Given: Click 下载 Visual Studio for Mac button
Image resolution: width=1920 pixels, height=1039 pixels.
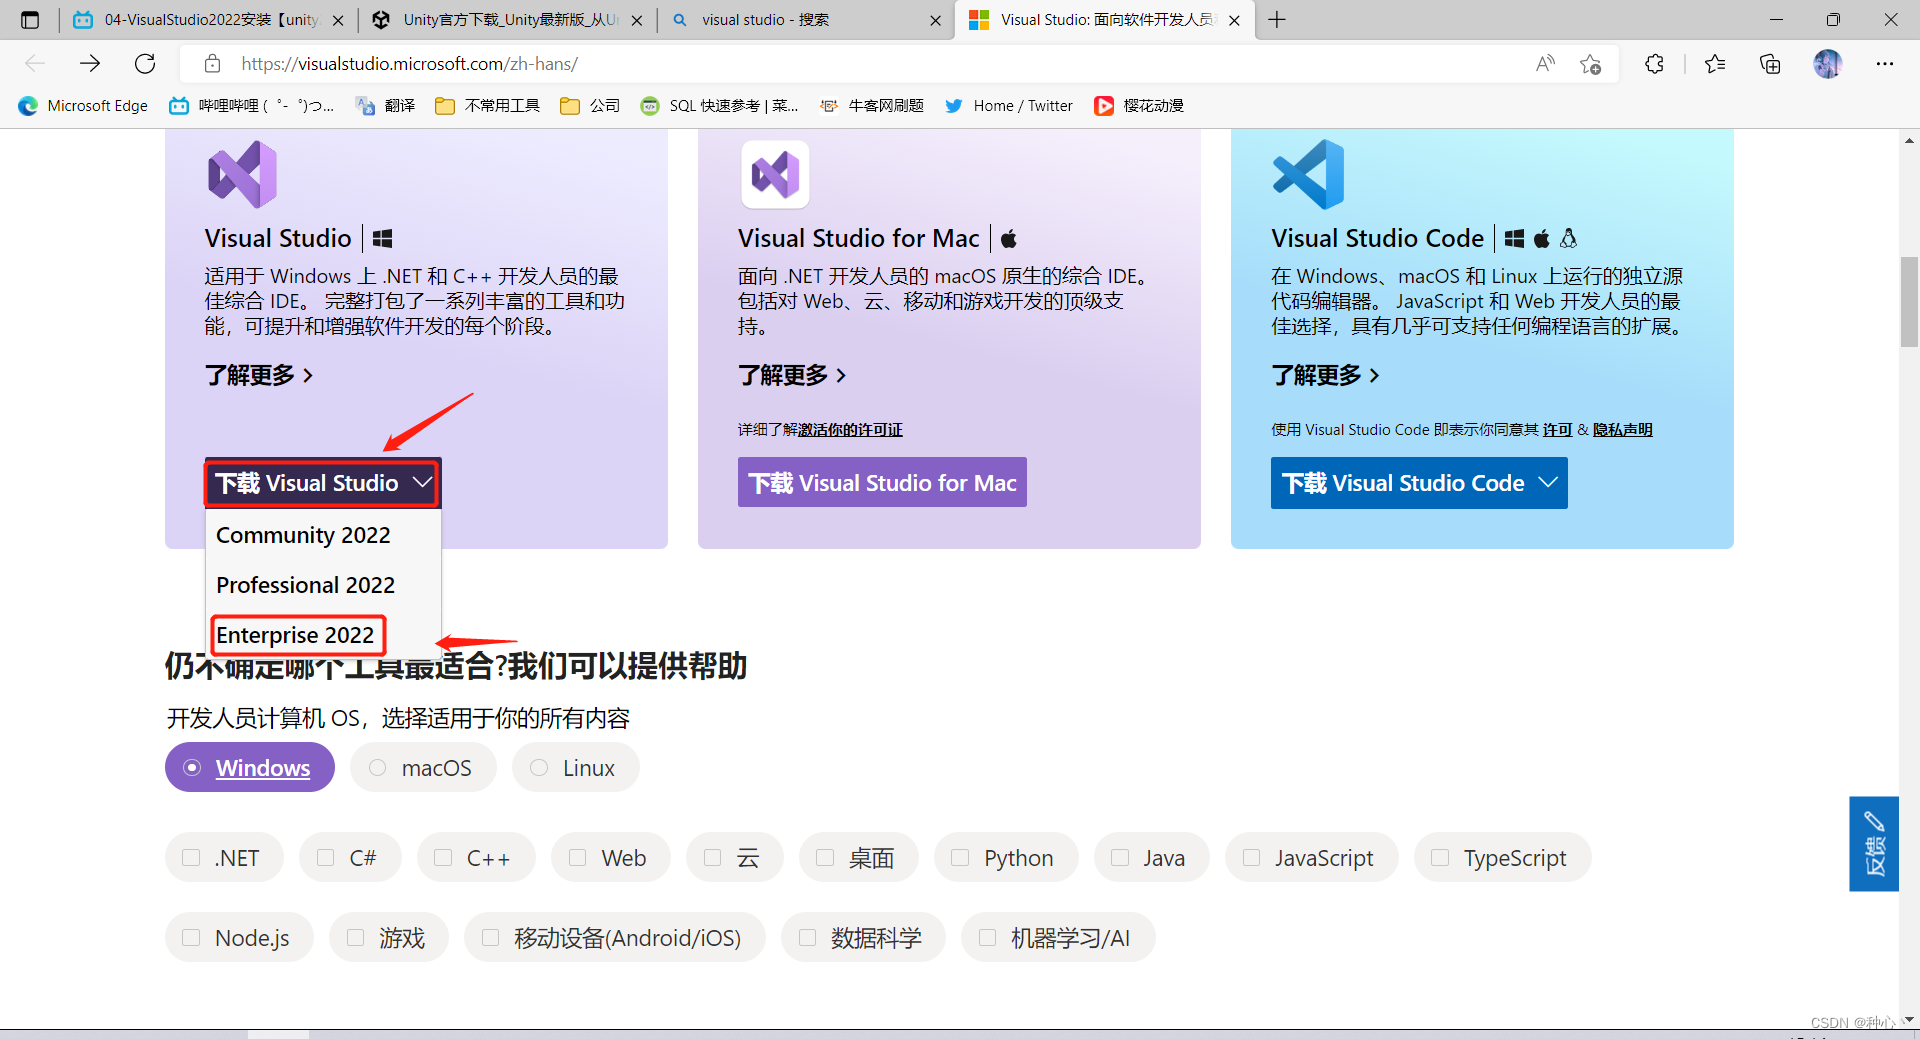Looking at the screenshot, I should click(x=882, y=482).
